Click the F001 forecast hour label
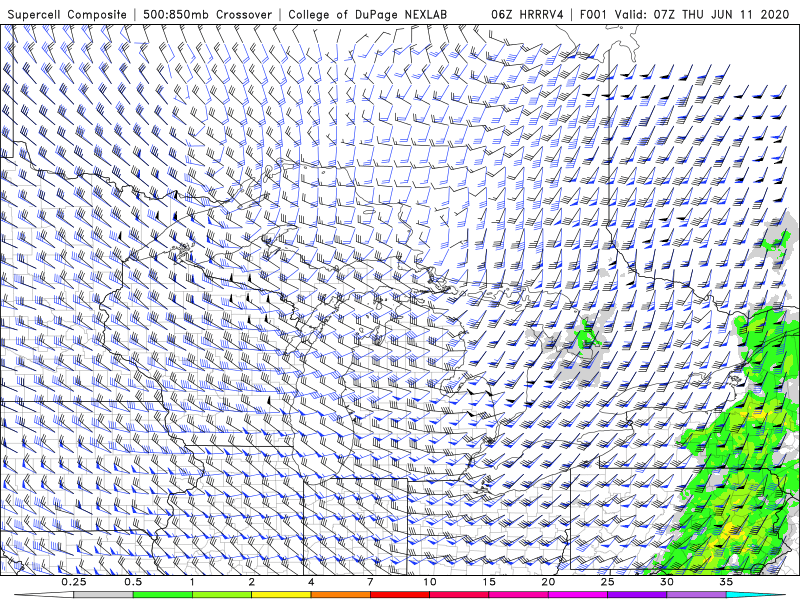800x600 pixels. (x=593, y=14)
